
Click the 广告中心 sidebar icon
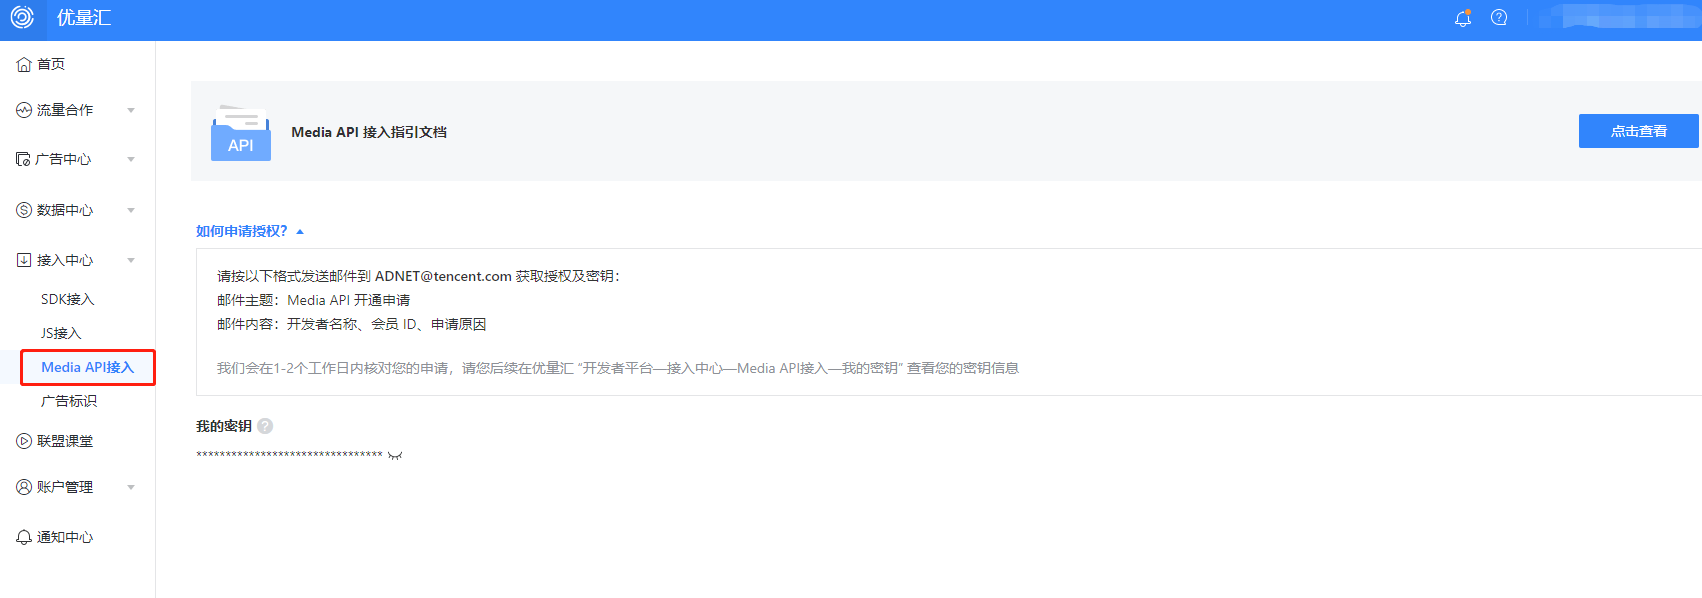click(x=24, y=159)
